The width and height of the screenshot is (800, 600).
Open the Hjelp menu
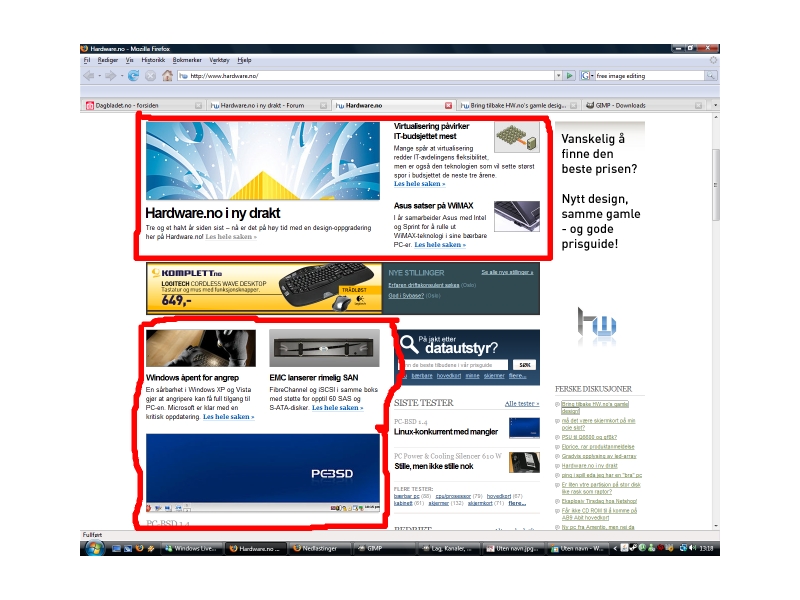point(244,60)
